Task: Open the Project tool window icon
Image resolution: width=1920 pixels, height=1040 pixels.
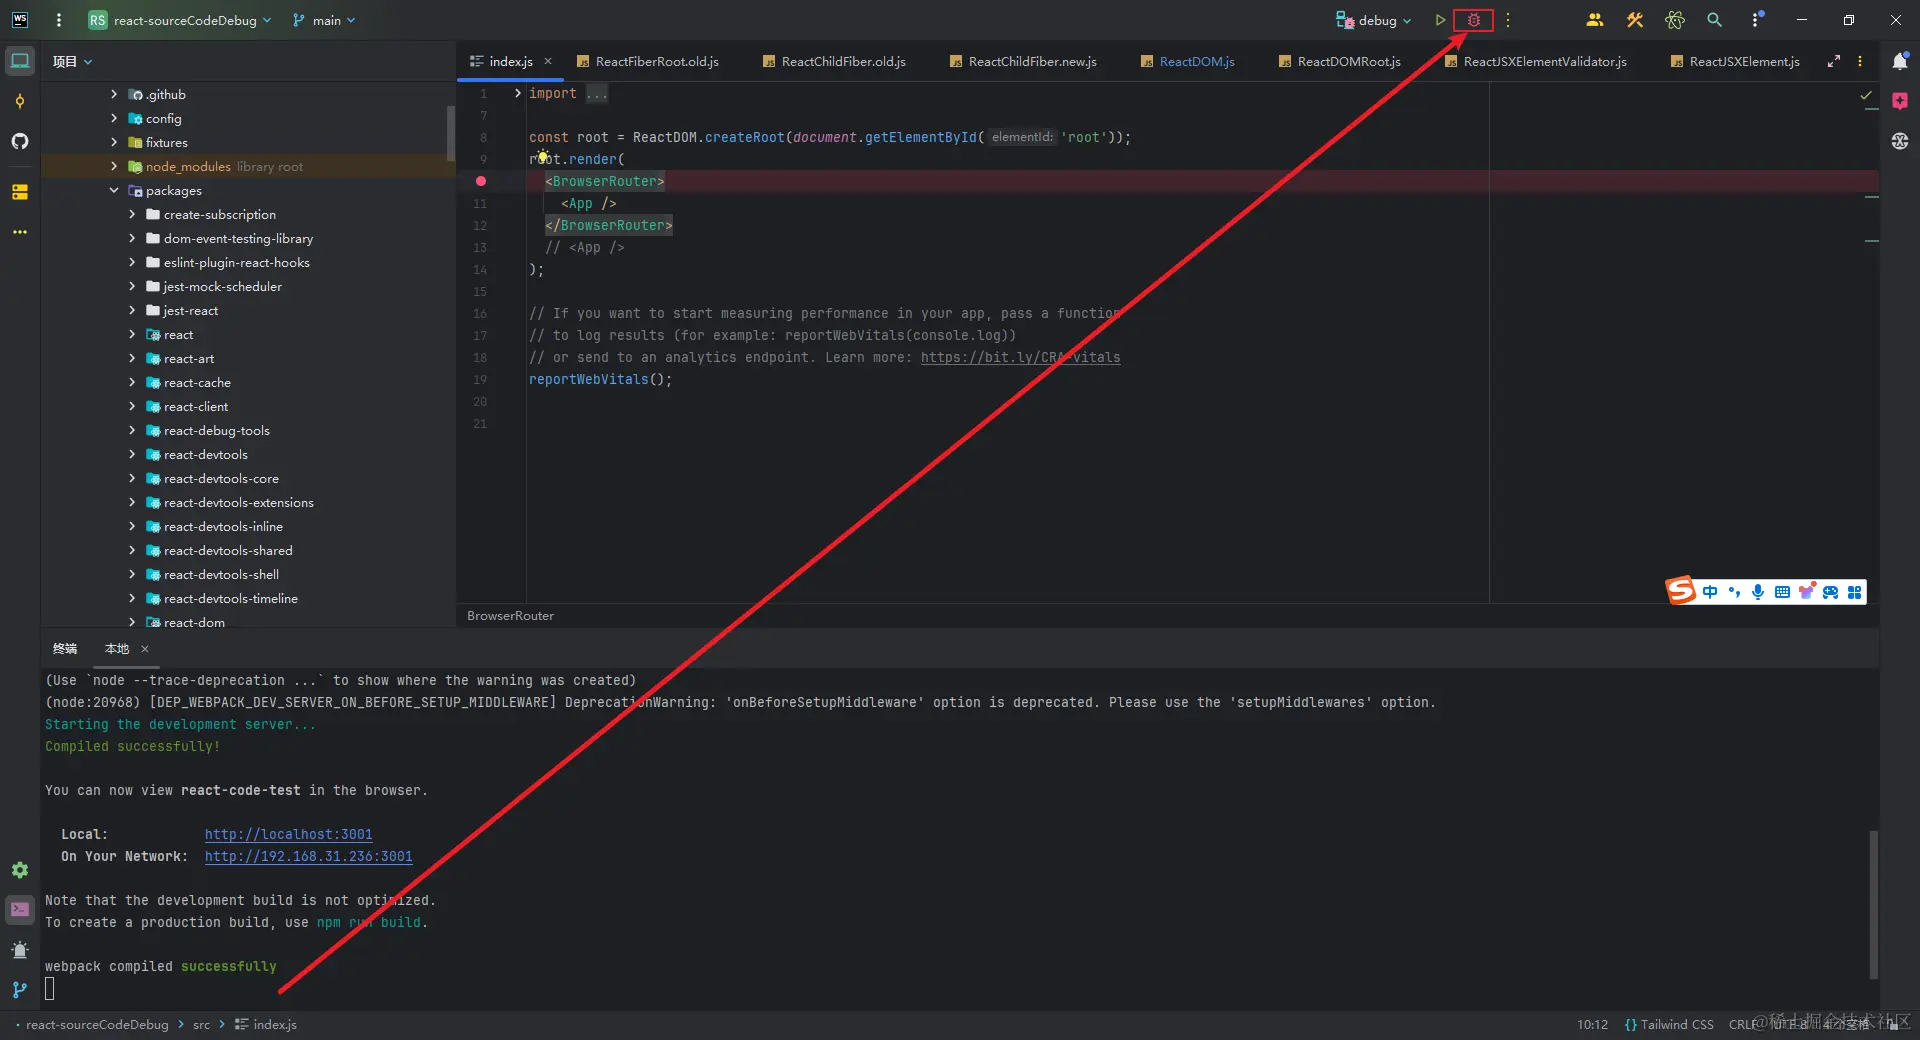Action: coord(20,61)
